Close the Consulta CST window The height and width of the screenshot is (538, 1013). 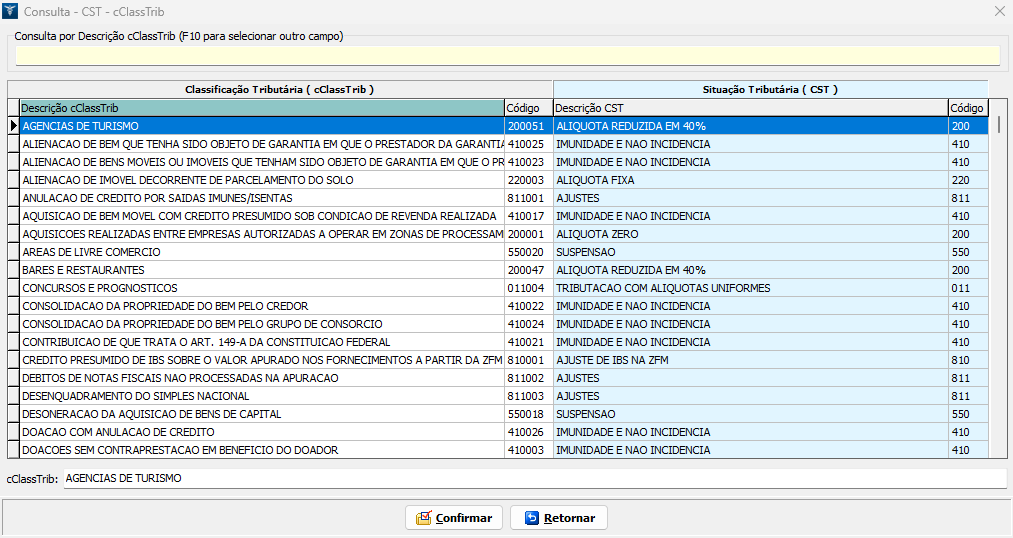998,11
